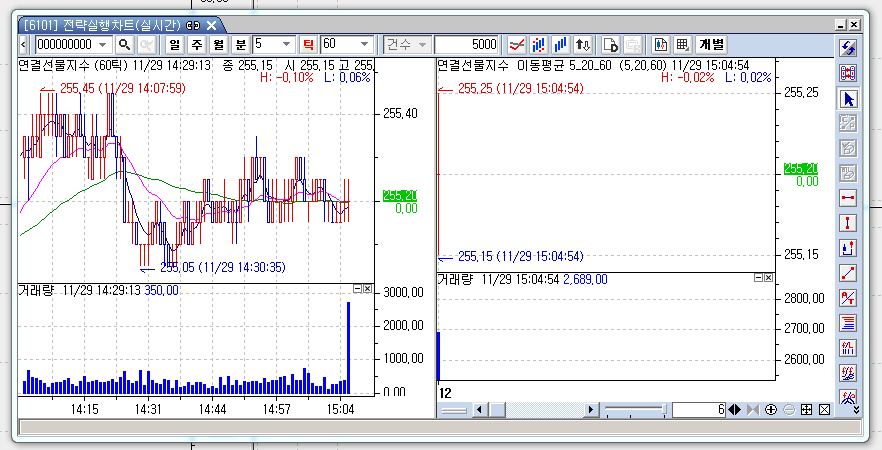Image resolution: width=882 pixels, height=450 pixels.
Task: Click the zoom-in plus circle icon
Action: (771, 410)
